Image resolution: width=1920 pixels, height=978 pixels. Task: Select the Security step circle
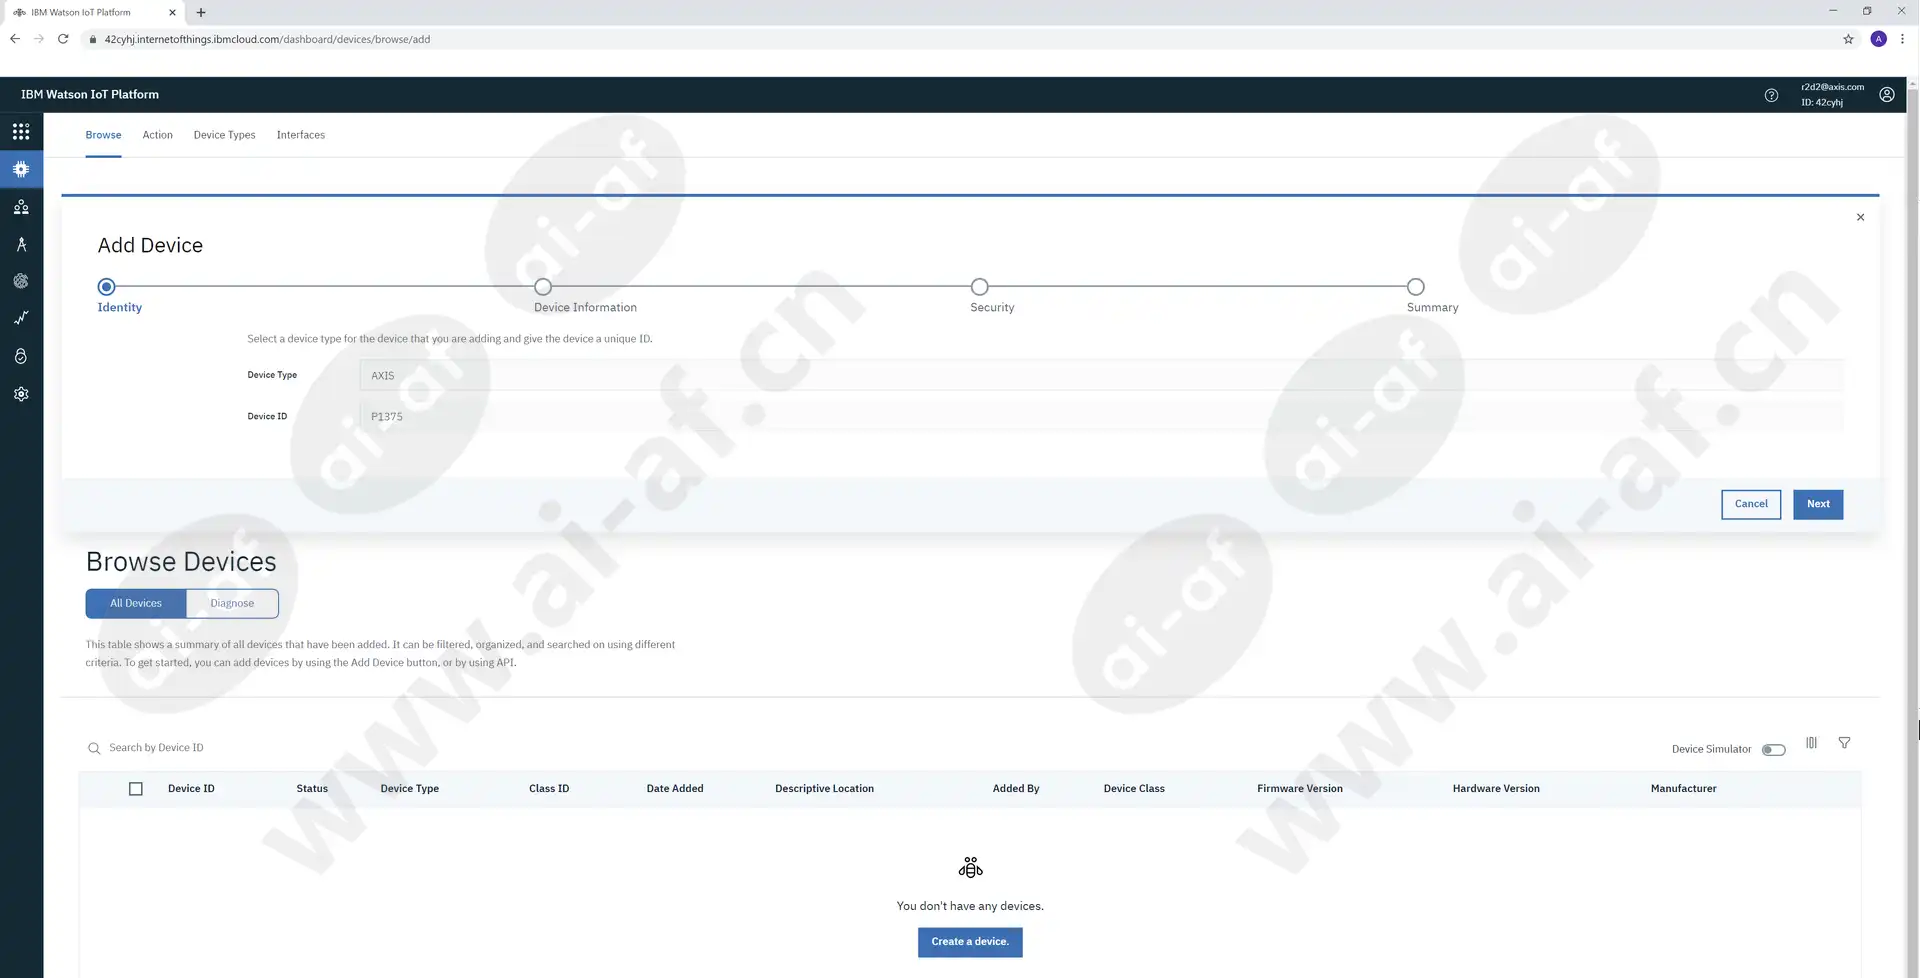pos(979,287)
